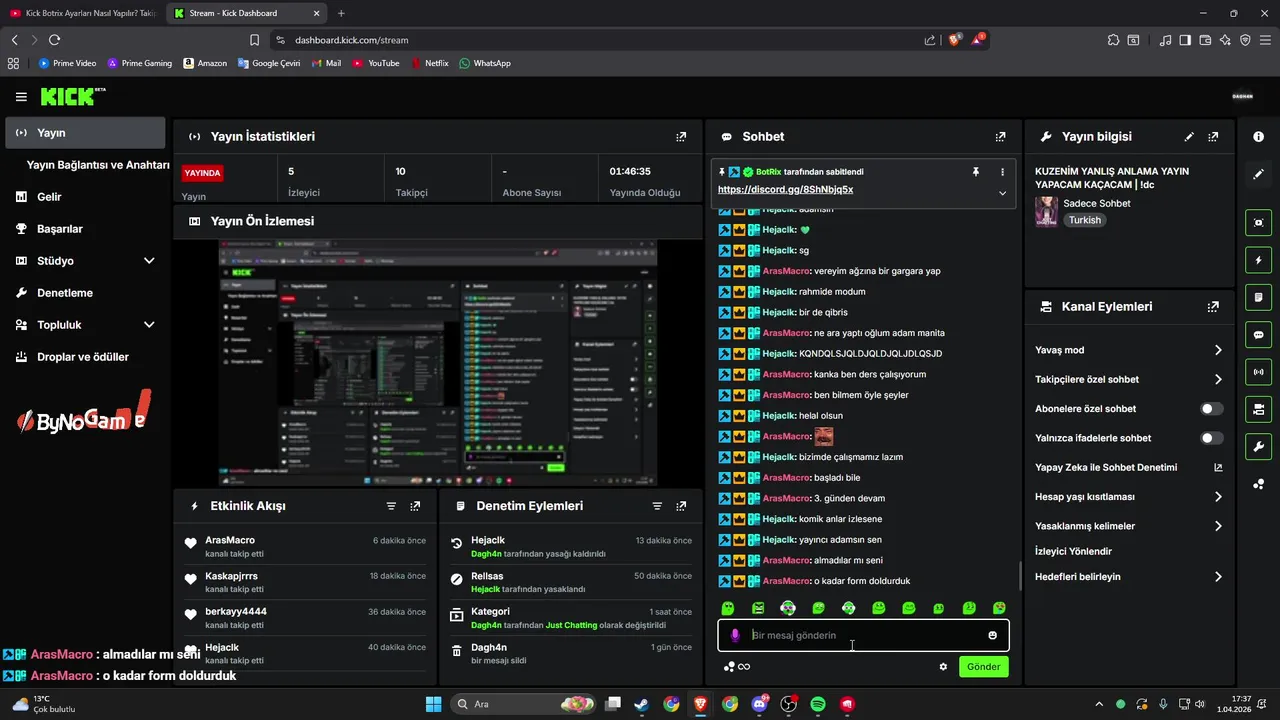
Task: Open Takipçilere özel sohbet options
Action: tap(1129, 380)
